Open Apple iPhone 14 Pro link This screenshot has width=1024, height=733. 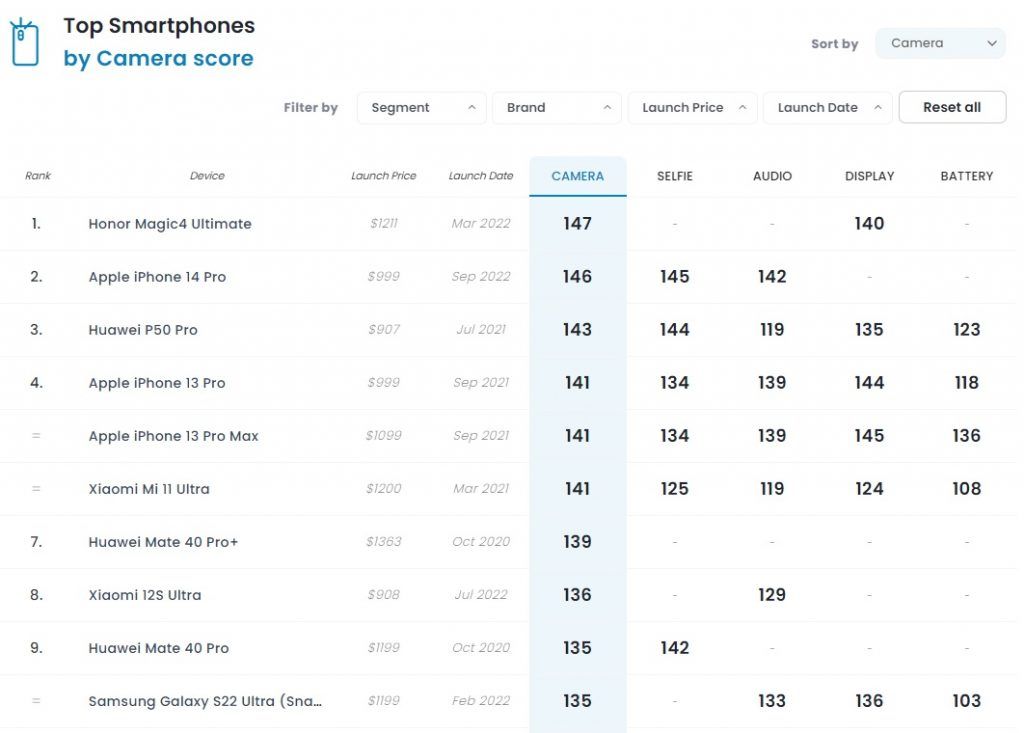(x=157, y=277)
